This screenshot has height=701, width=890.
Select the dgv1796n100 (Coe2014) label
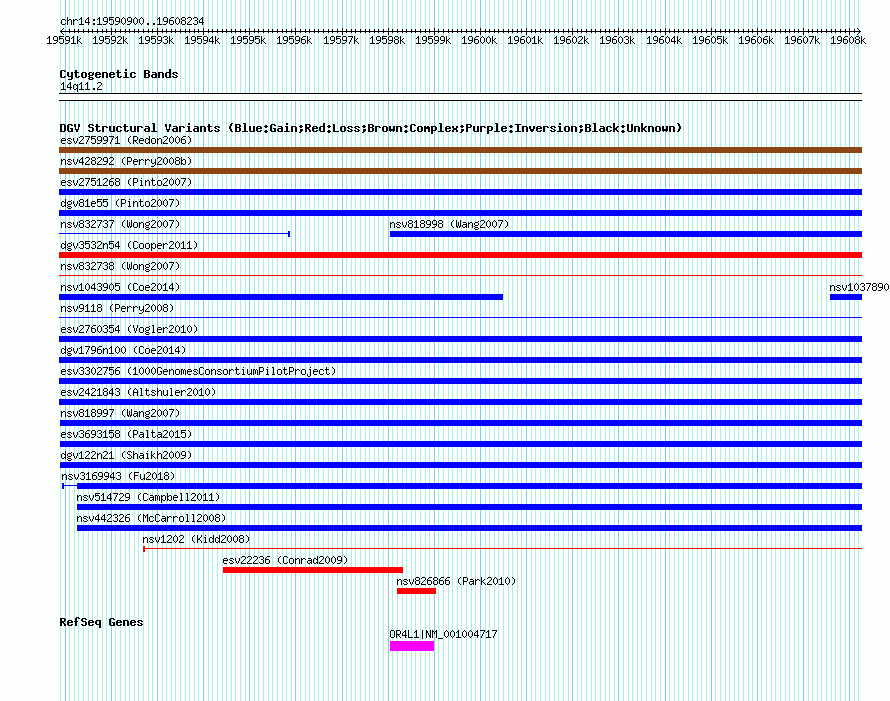123,350
